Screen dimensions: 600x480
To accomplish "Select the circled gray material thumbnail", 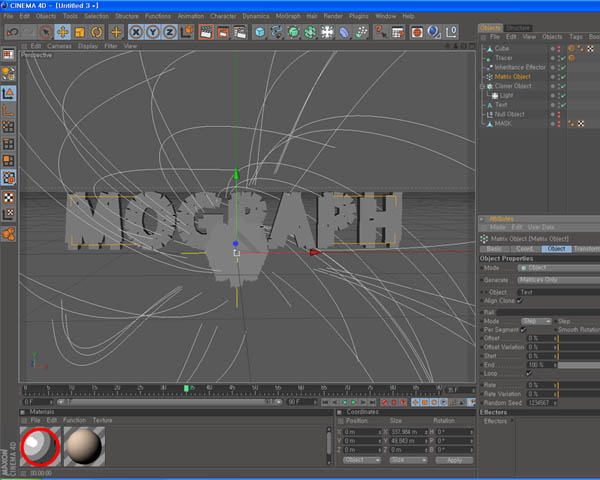I will (x=40, y=446).
